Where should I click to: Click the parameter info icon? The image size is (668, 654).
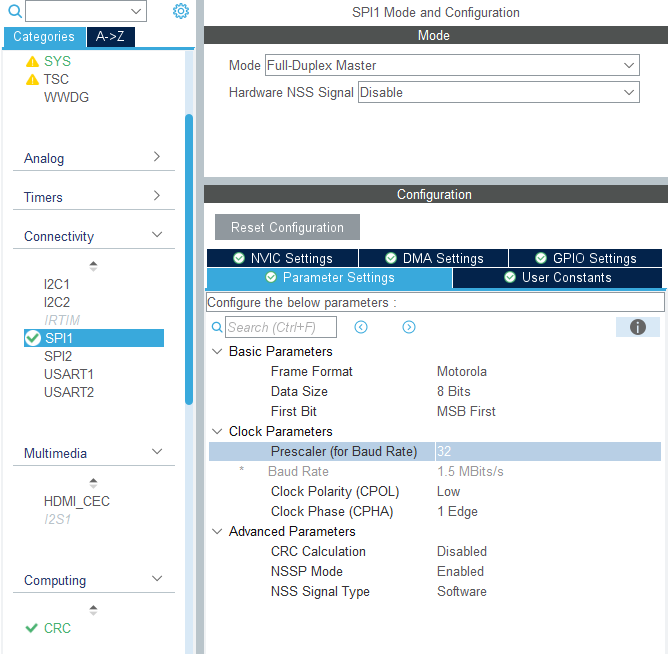[637, 327]
